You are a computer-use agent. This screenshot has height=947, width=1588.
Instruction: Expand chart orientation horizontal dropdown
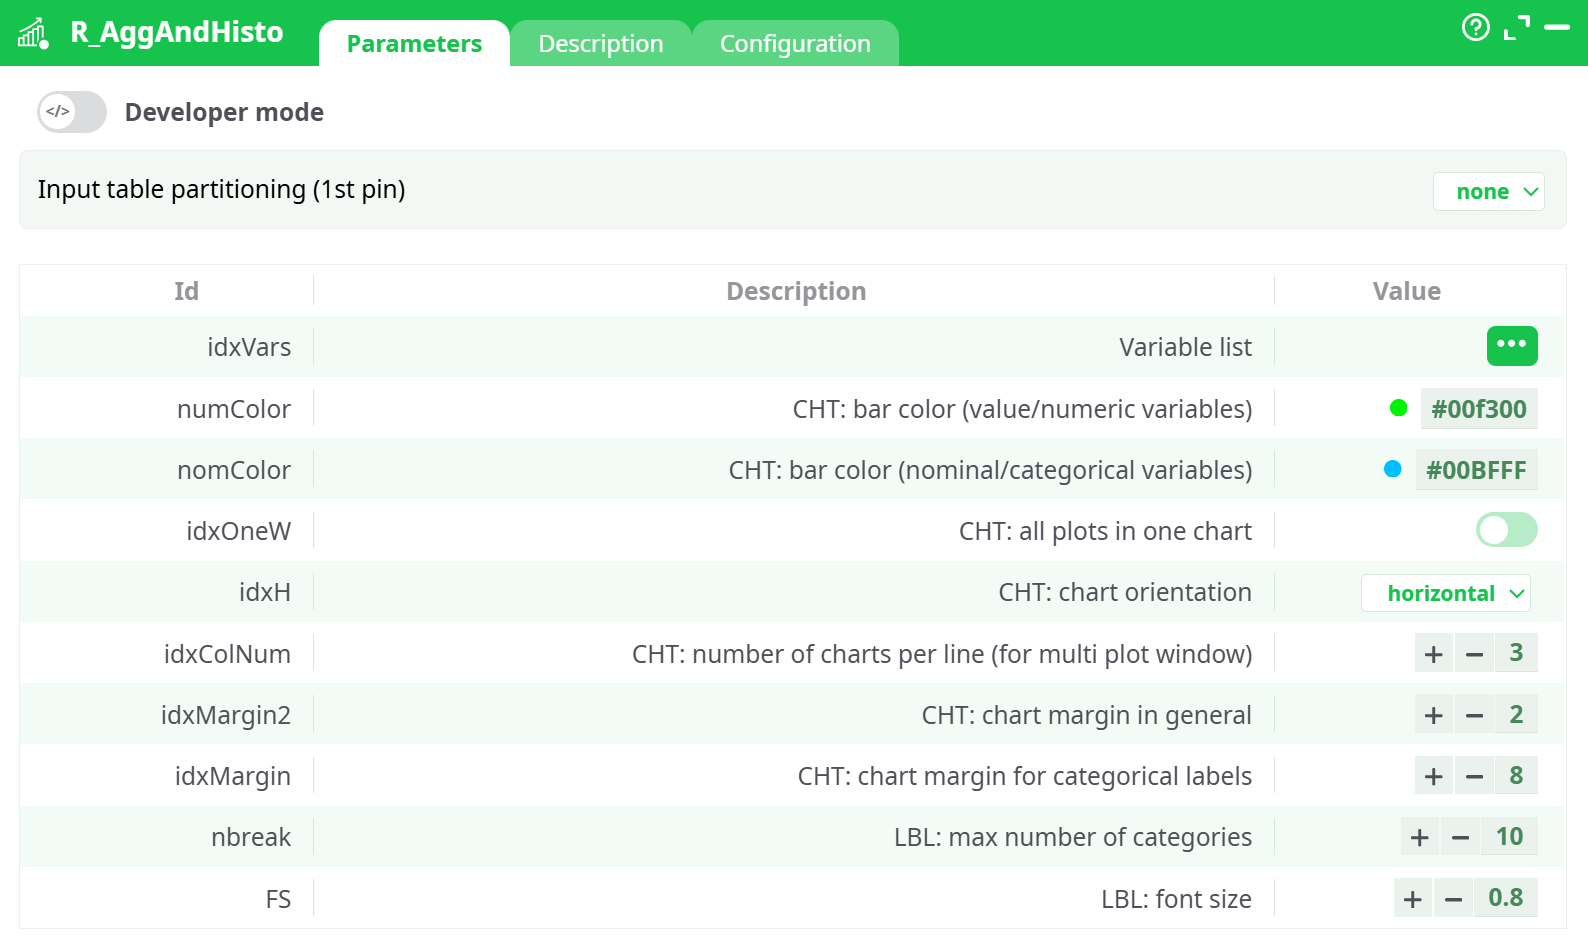(x=1445, y=593)
